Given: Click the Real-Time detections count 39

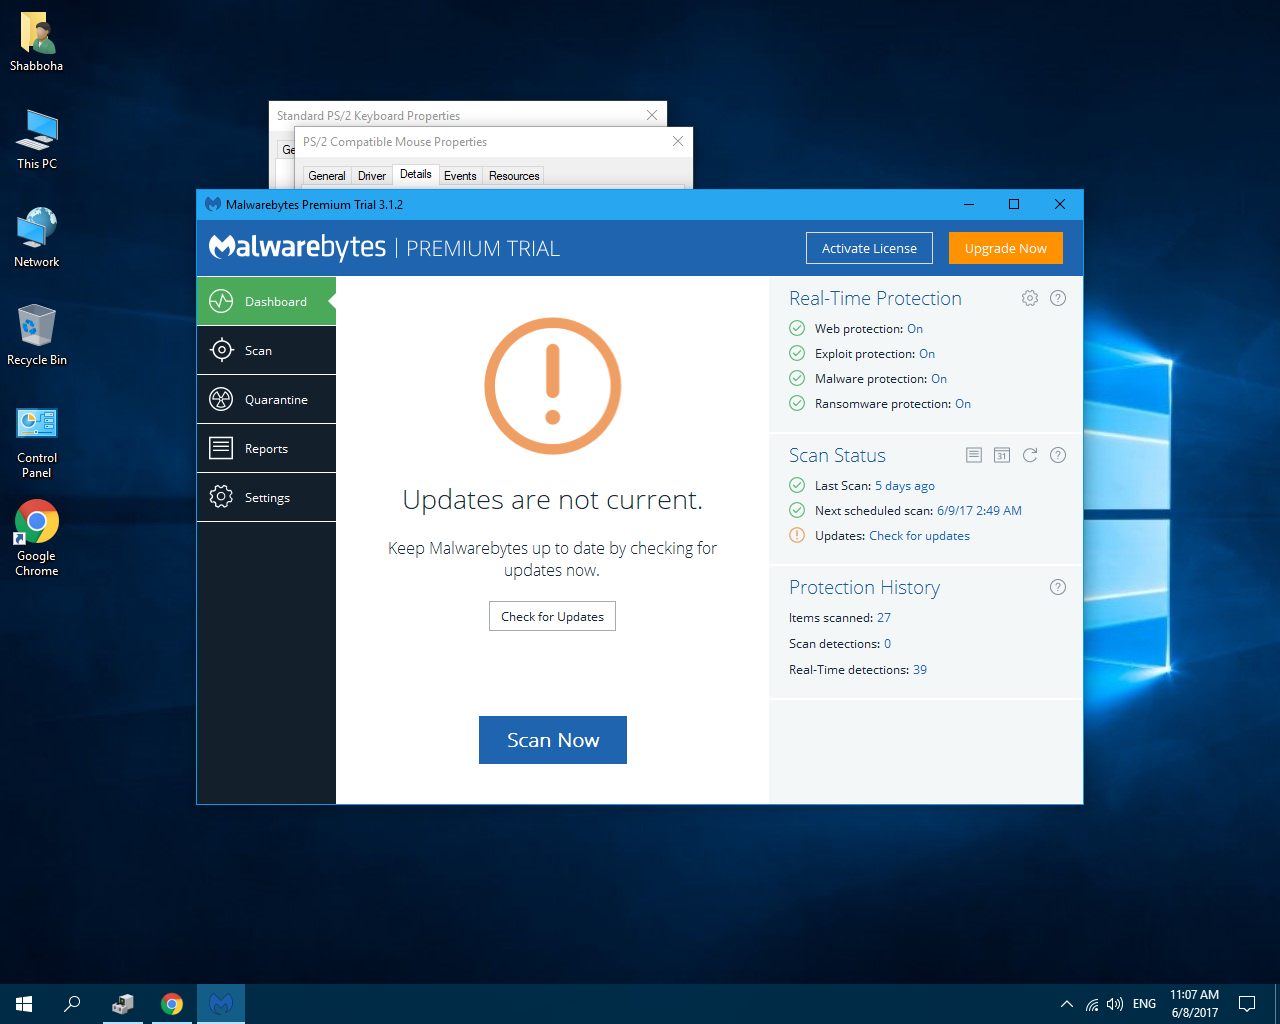Looking at the screenshot, I should point(920,670).
